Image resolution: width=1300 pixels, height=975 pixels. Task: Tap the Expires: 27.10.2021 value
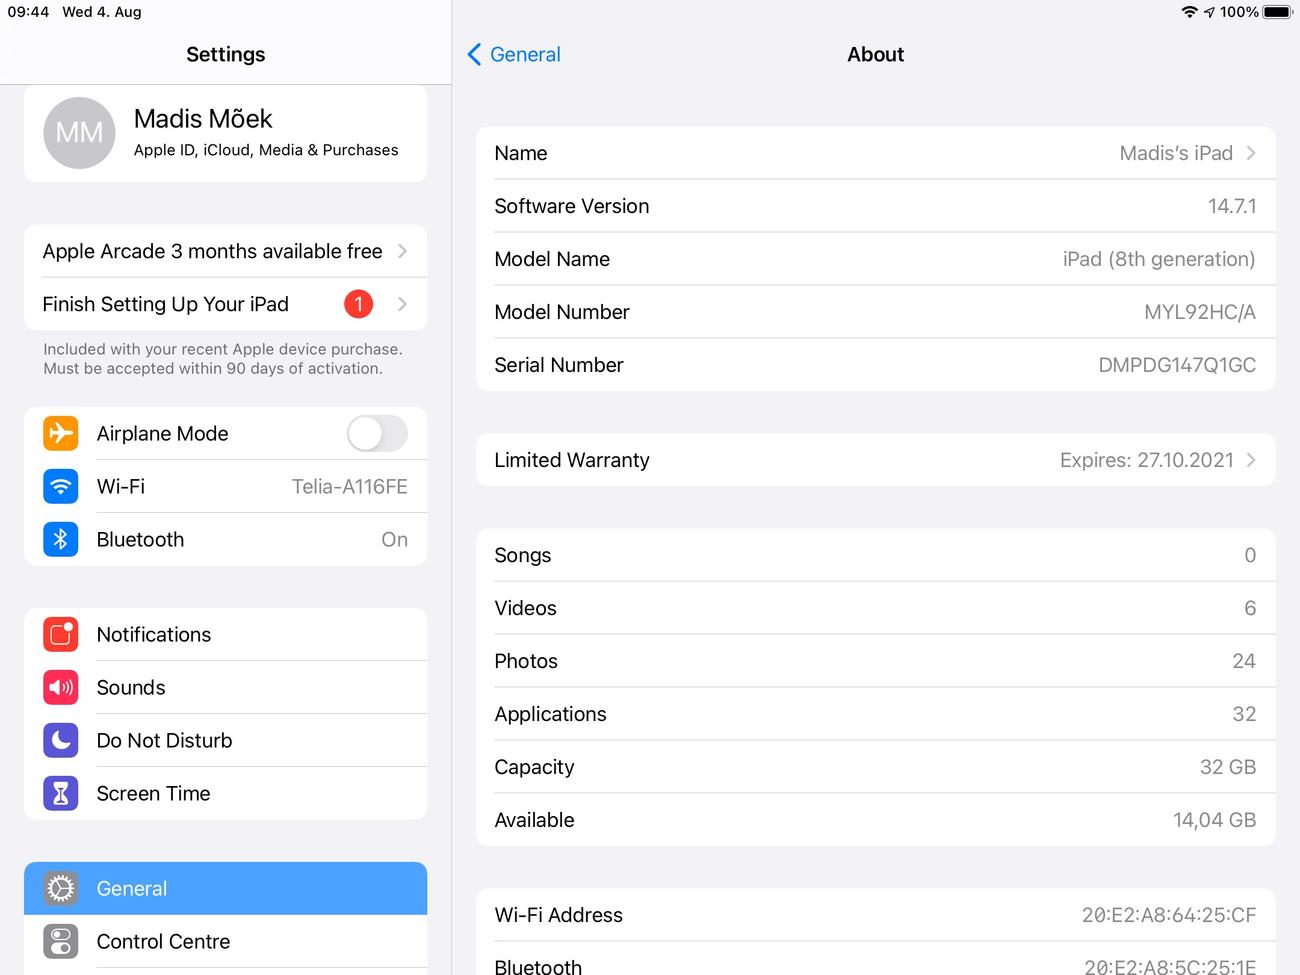(x=1146, y=460)
